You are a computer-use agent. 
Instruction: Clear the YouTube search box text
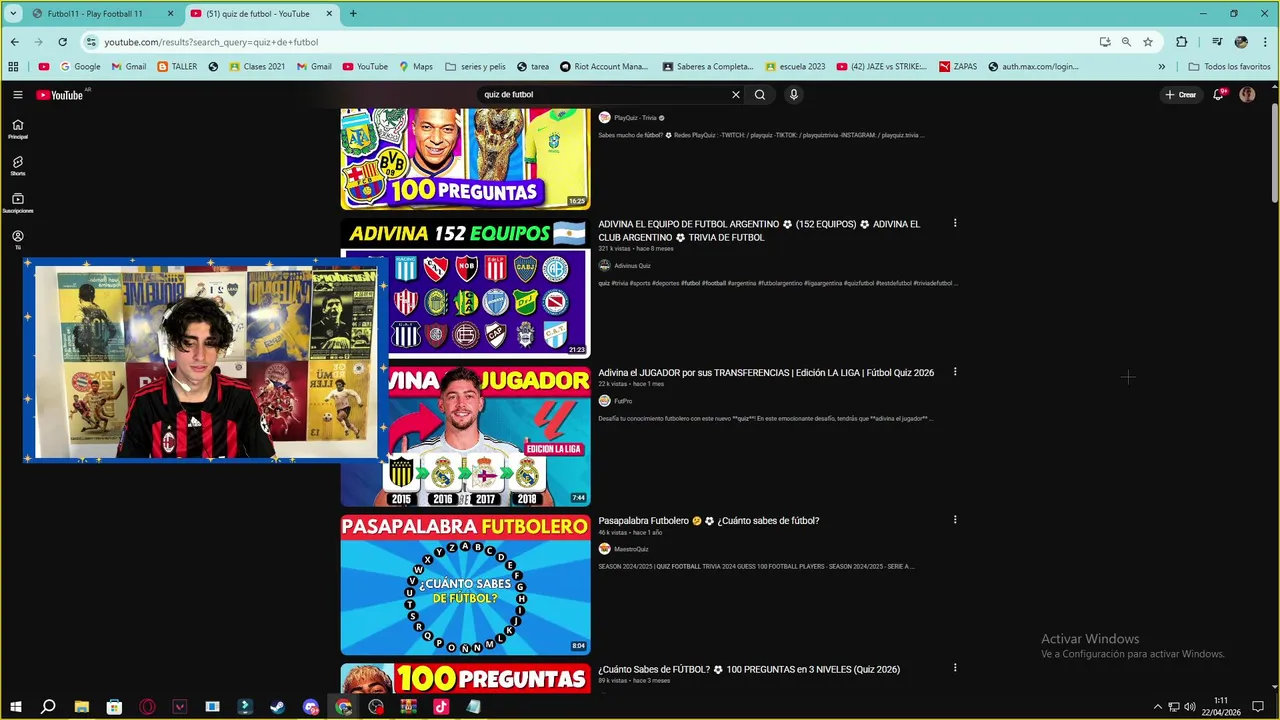(x=736, y=95)
